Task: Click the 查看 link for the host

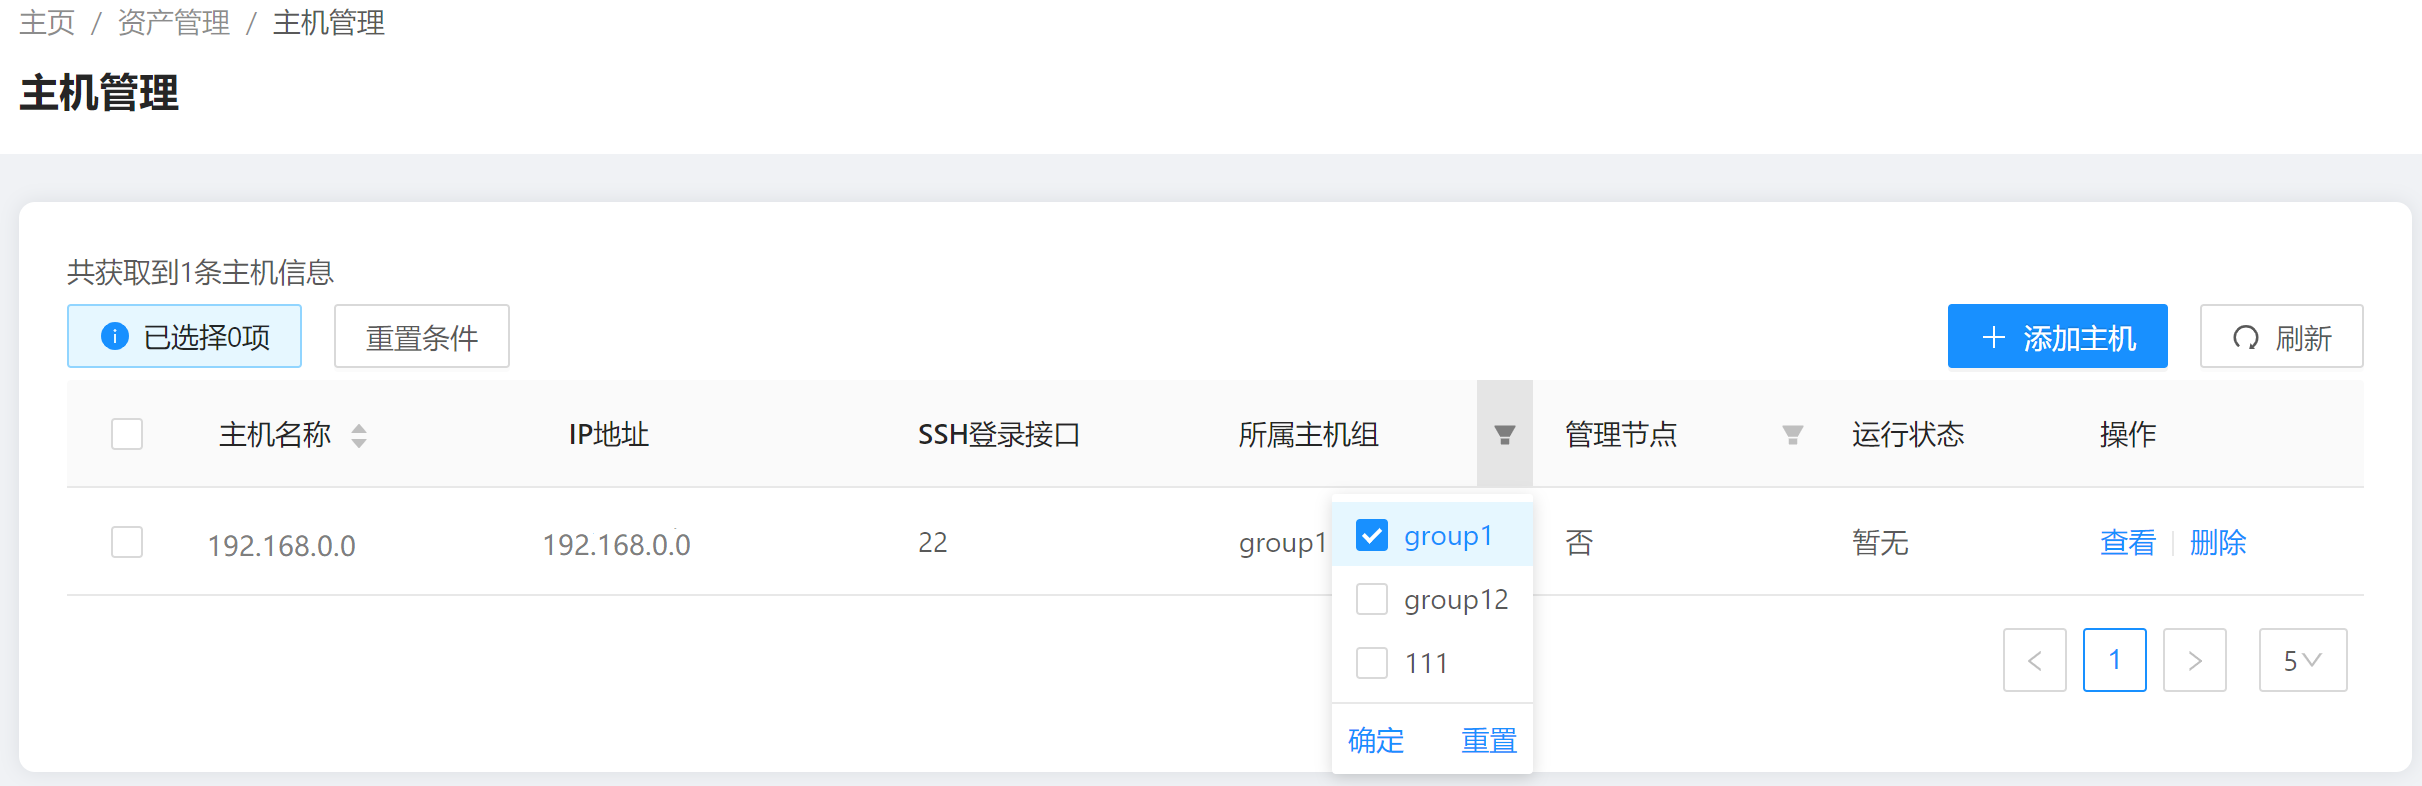Action: click(2127, 543)
